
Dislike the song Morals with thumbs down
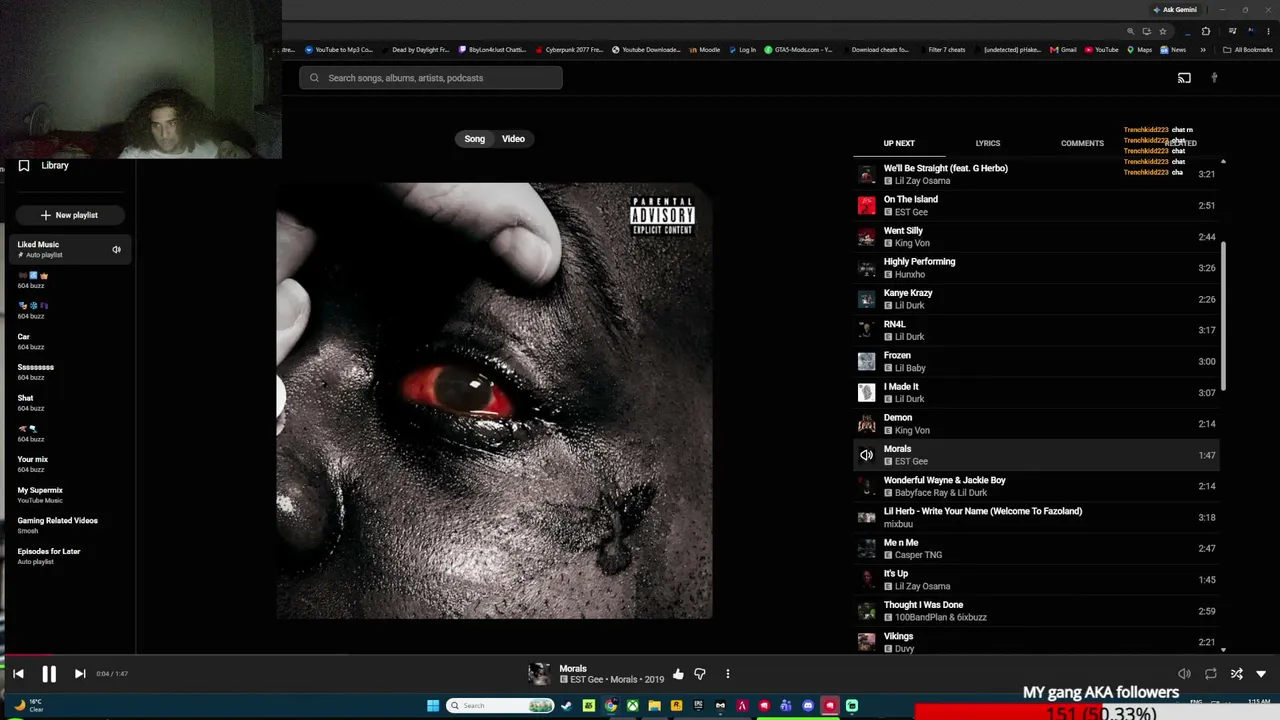700,674
